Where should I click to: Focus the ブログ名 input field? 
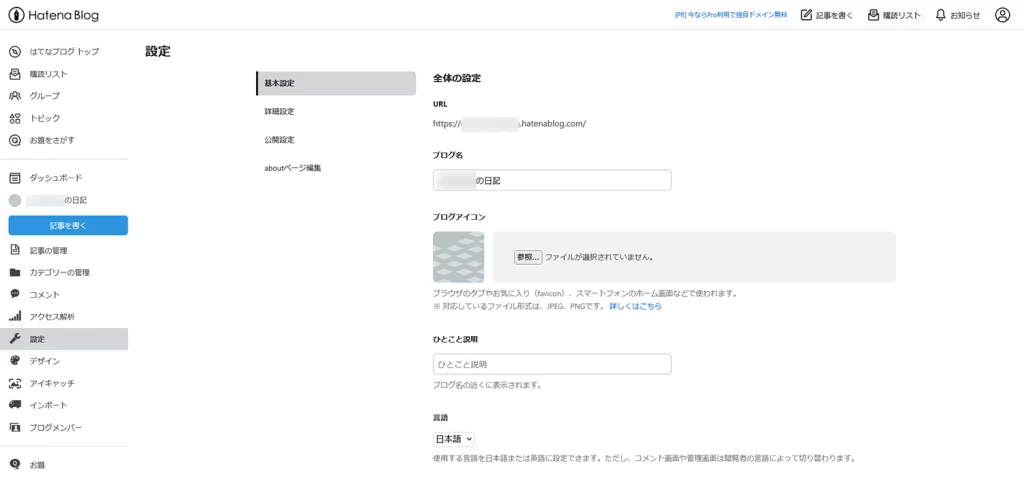[x=552, y=180]
